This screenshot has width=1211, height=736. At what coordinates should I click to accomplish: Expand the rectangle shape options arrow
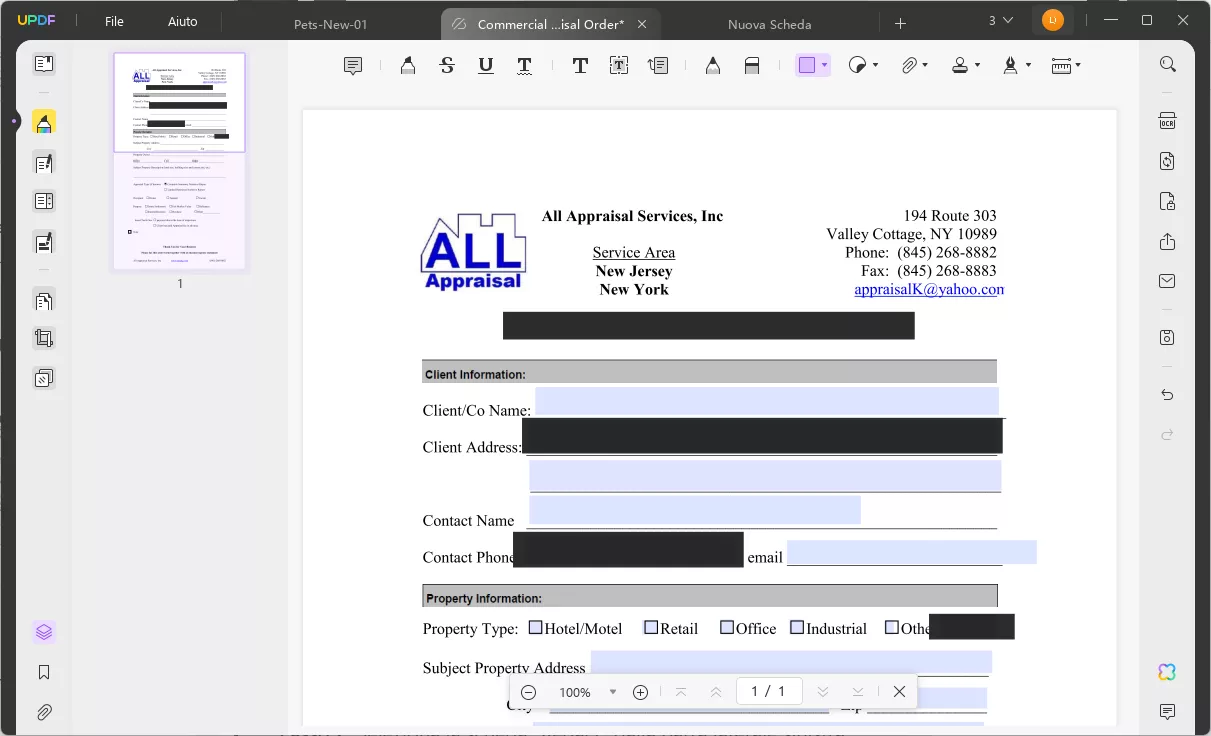tap(824, 66)
